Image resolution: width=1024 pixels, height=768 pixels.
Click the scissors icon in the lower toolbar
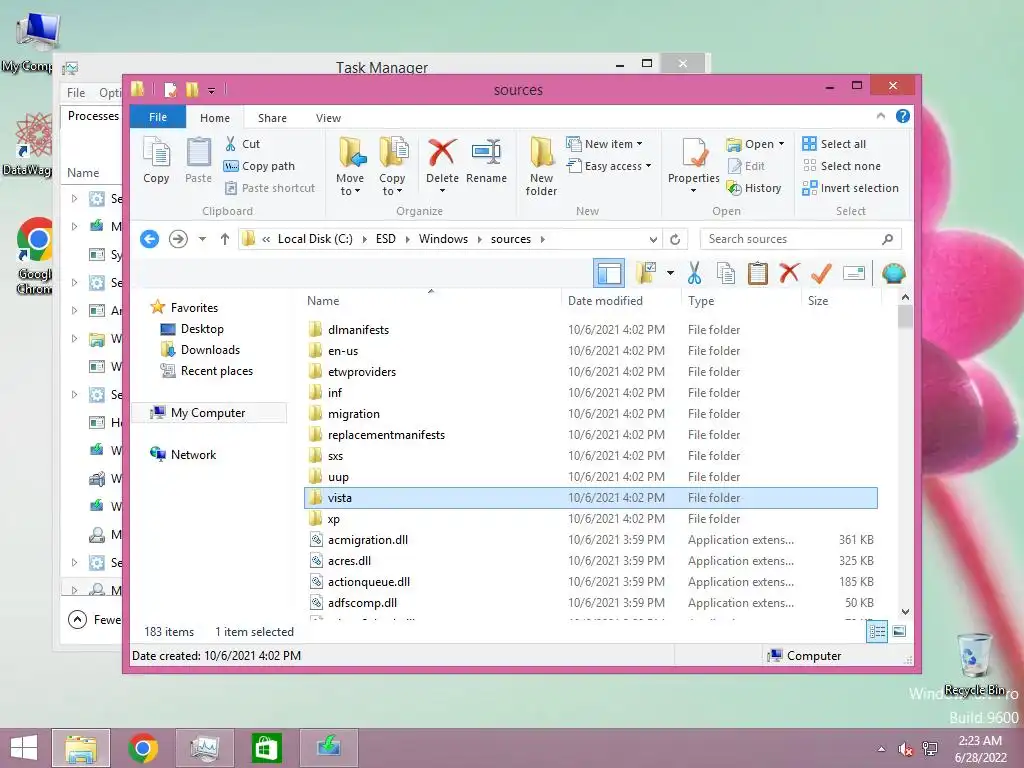click(694, 273)
